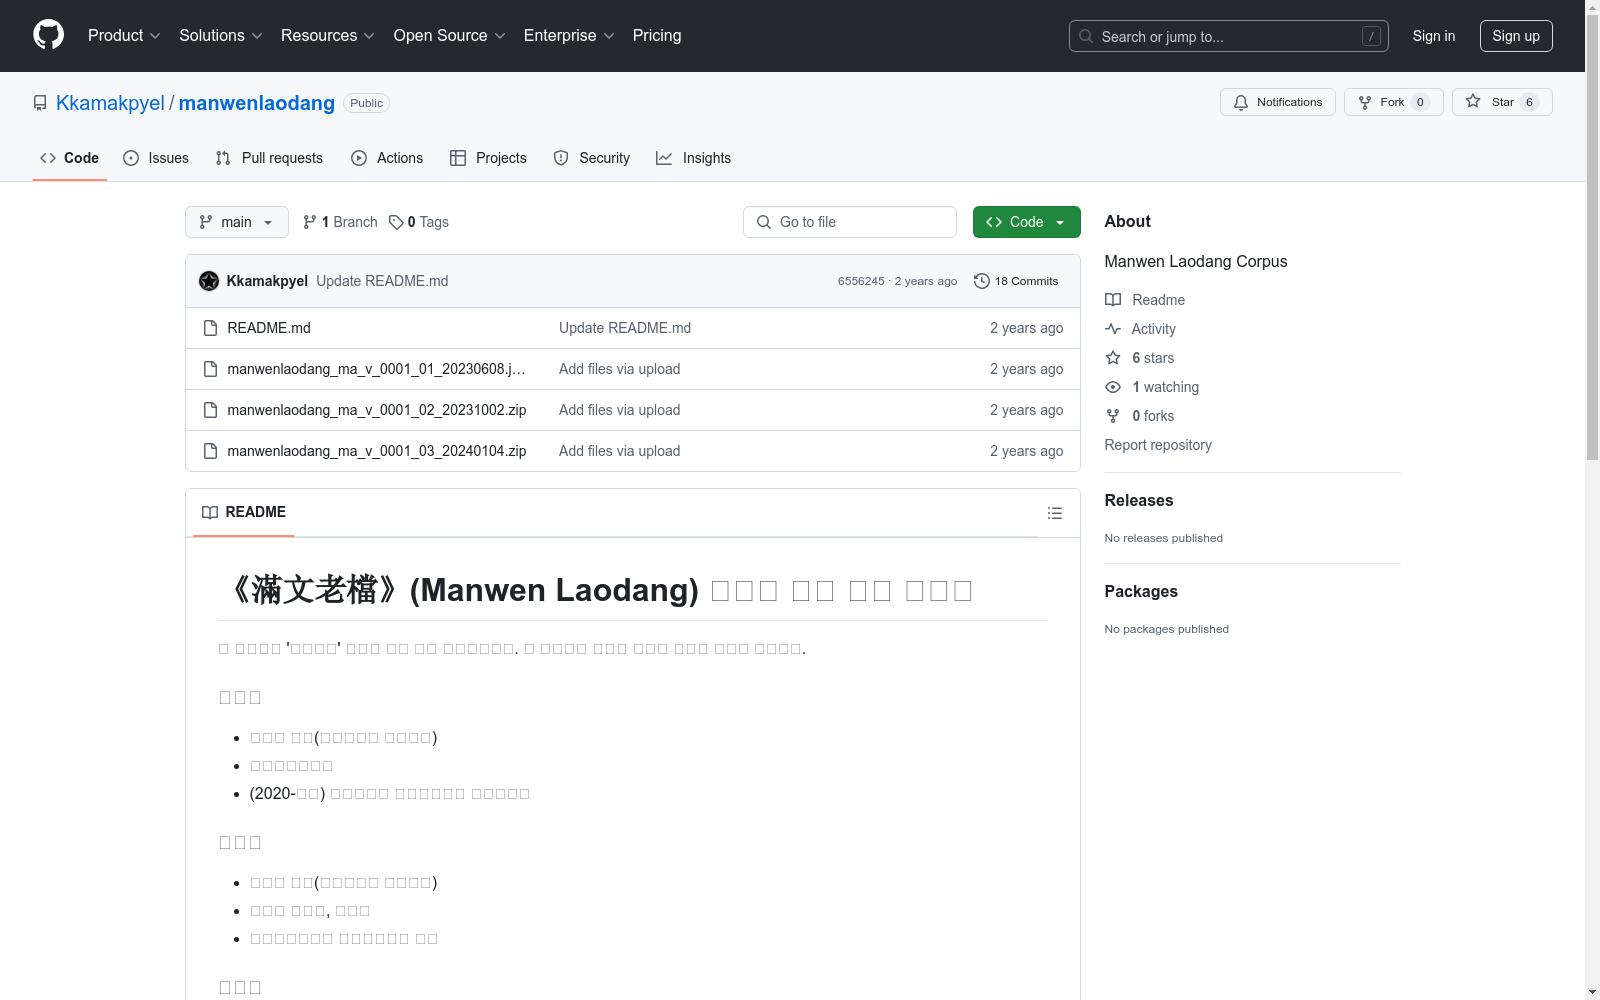Viewport: 1600px width, 1000px height.
Task: Expand the Enterprise menu
Action: [x=569, y=35]
